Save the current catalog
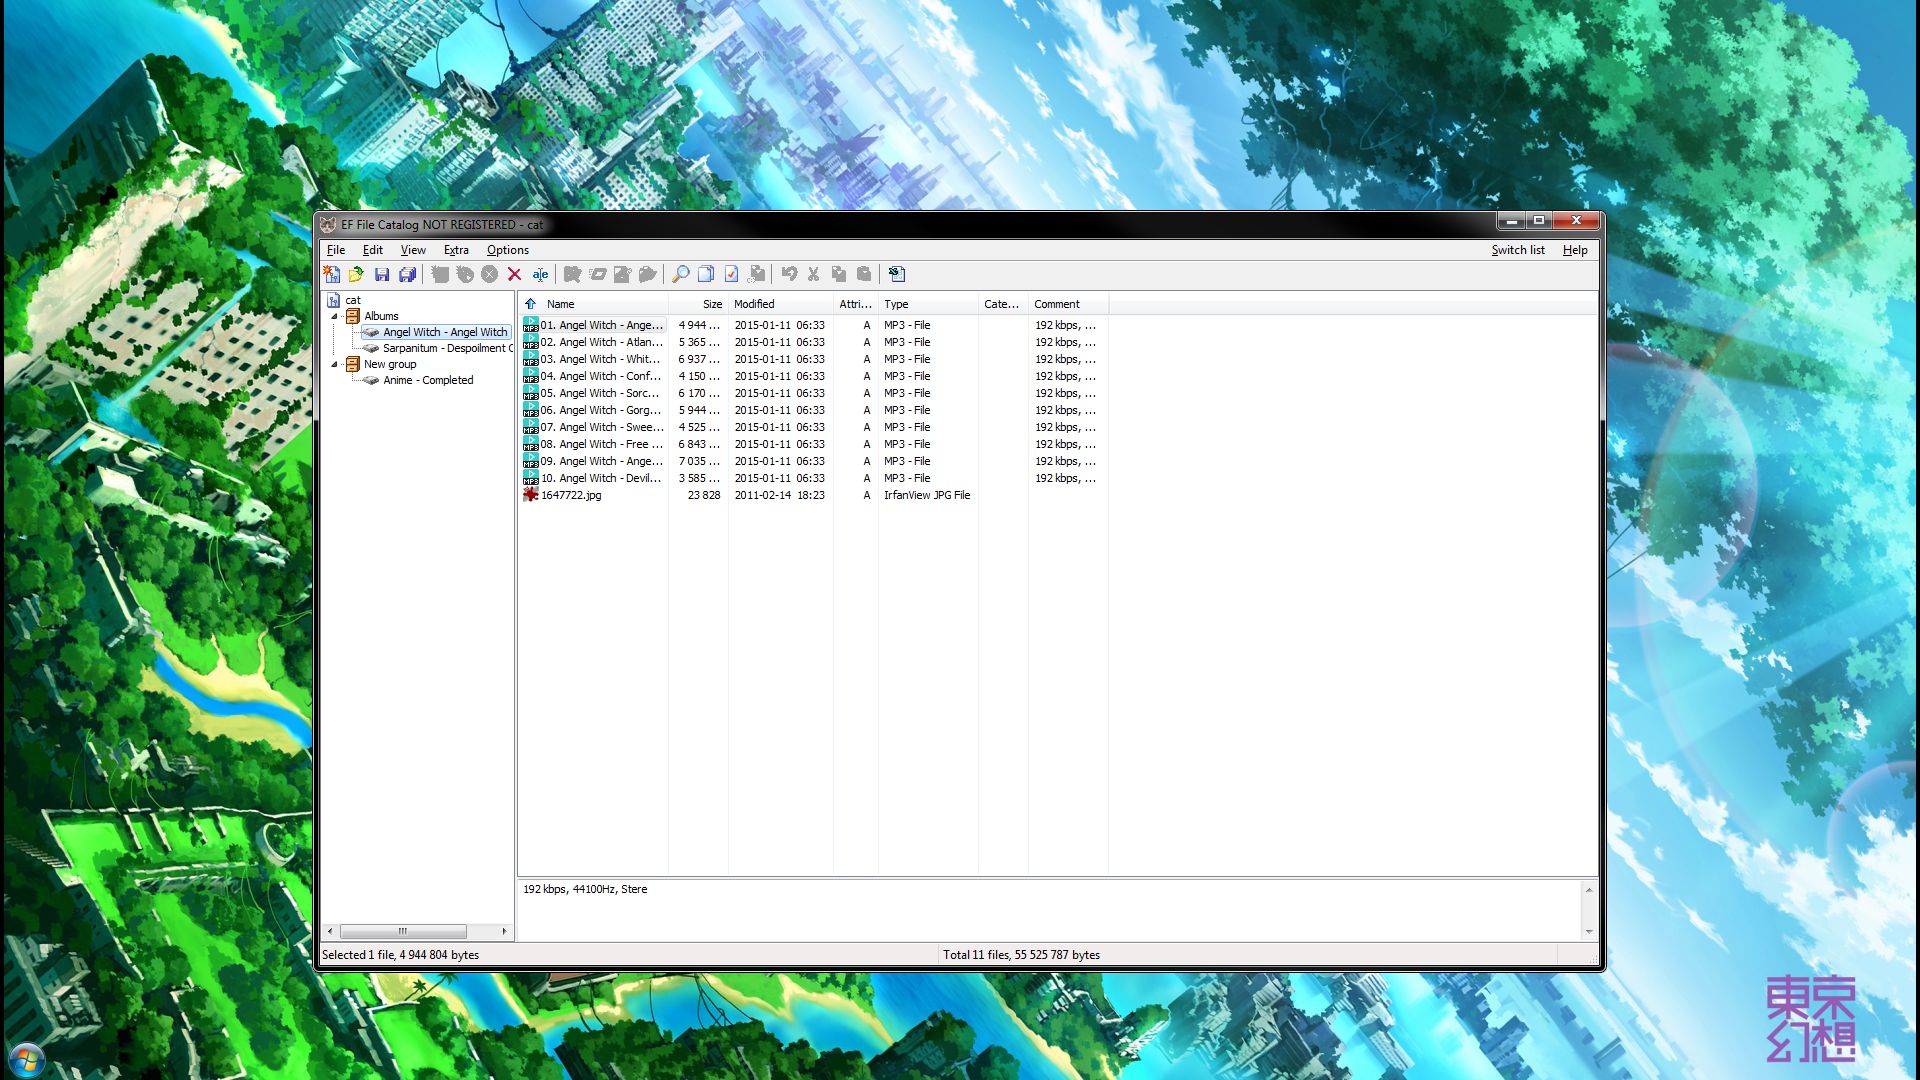 pyautogui.click(x=382, y=274)
